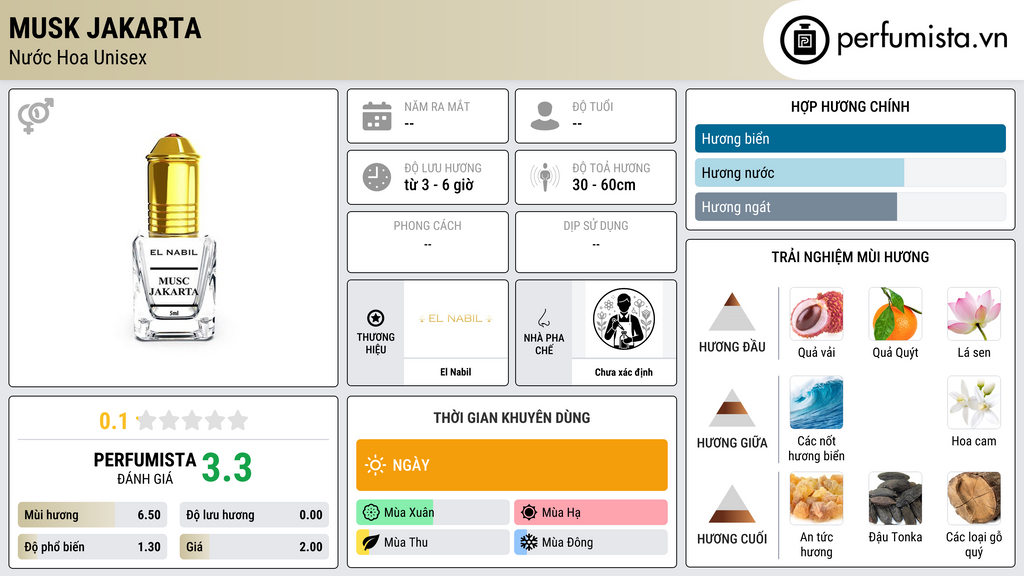Screen dimensions: 1024x576
Task: Click the Mùa Xuân flower icon
Action: pyautogui.click(x=371, y=513)
